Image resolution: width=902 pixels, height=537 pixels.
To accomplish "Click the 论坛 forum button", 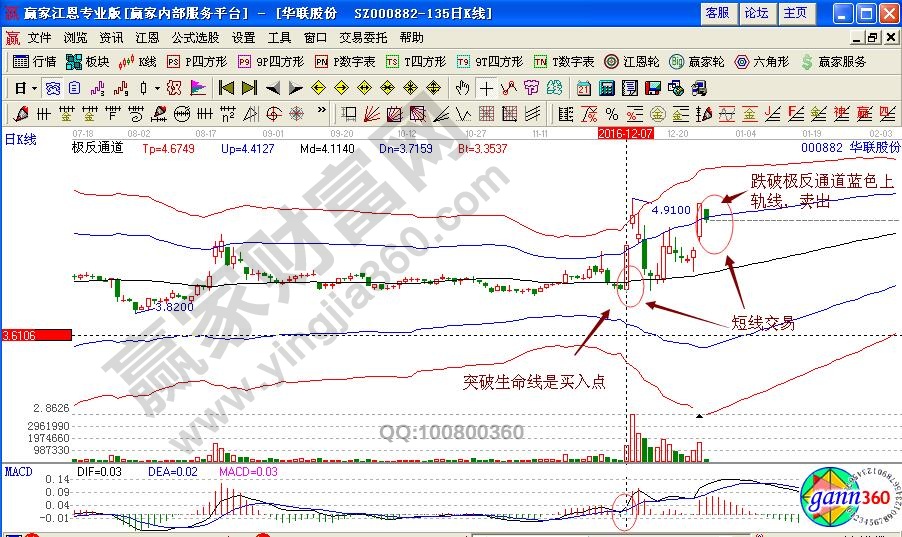I will (756, 13).
